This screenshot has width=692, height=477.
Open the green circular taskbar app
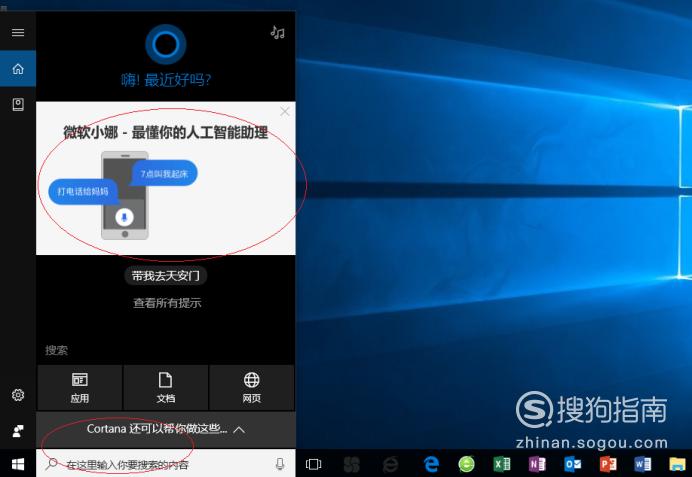(x=466, y=464)
